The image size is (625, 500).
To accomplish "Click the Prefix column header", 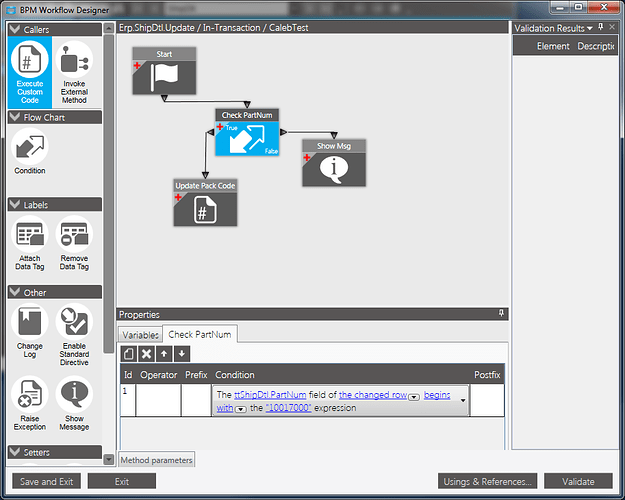I will pyautogui.click(x=196, y=375).
